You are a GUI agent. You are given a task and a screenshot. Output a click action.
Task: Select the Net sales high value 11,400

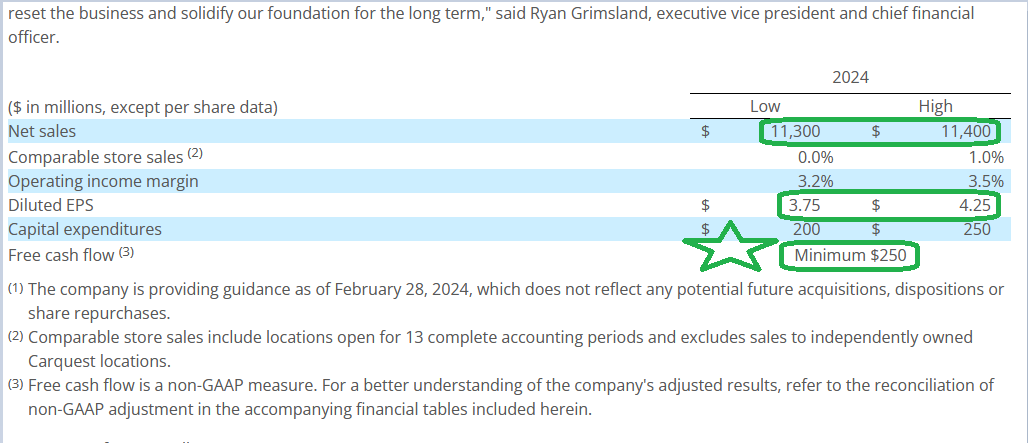click(966, 132)
